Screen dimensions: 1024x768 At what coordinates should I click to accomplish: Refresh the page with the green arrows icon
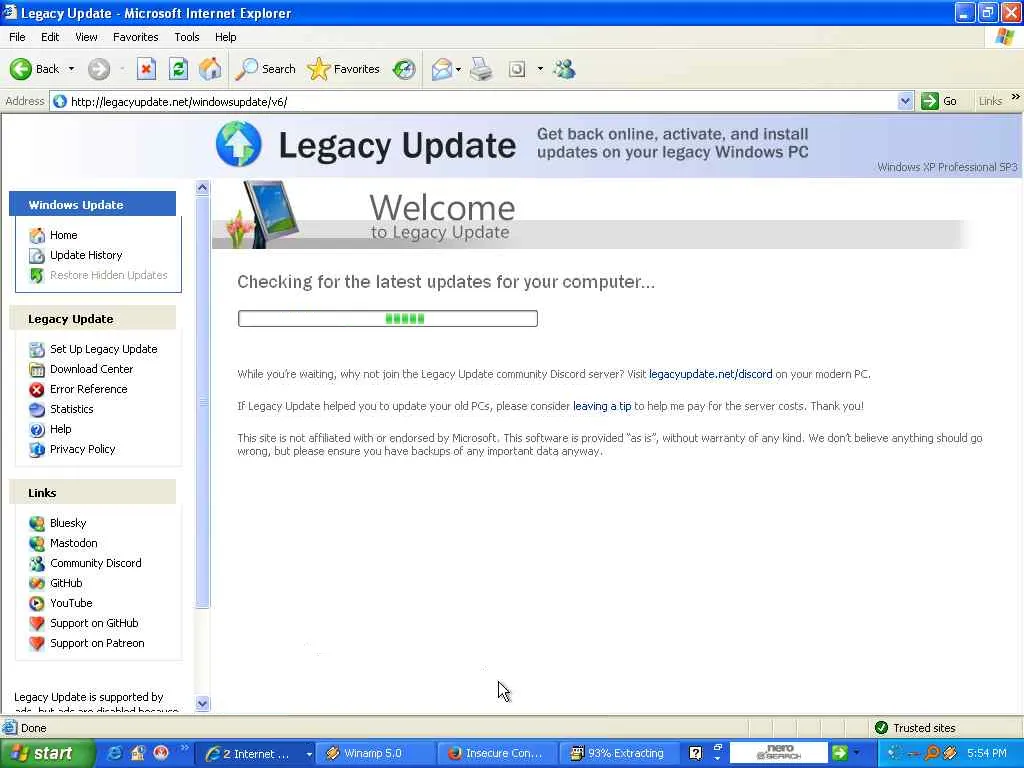pos(178,69)
